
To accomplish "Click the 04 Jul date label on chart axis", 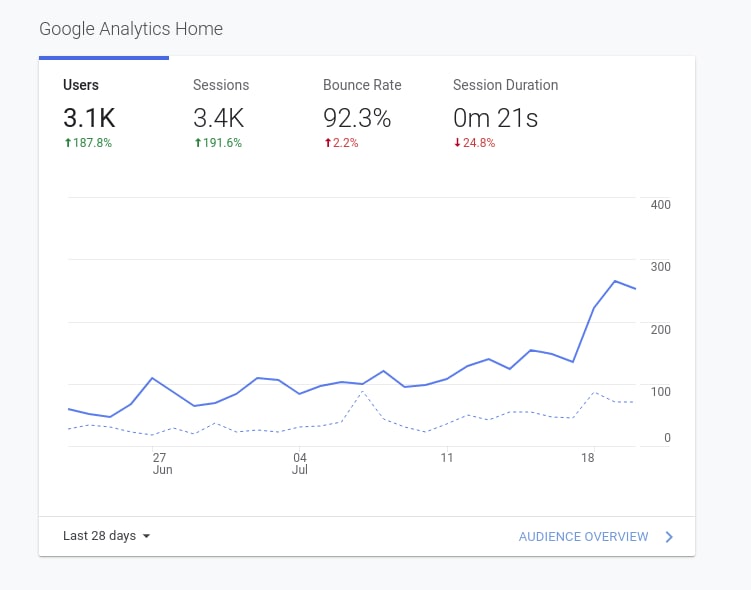I will coord(300,464).
